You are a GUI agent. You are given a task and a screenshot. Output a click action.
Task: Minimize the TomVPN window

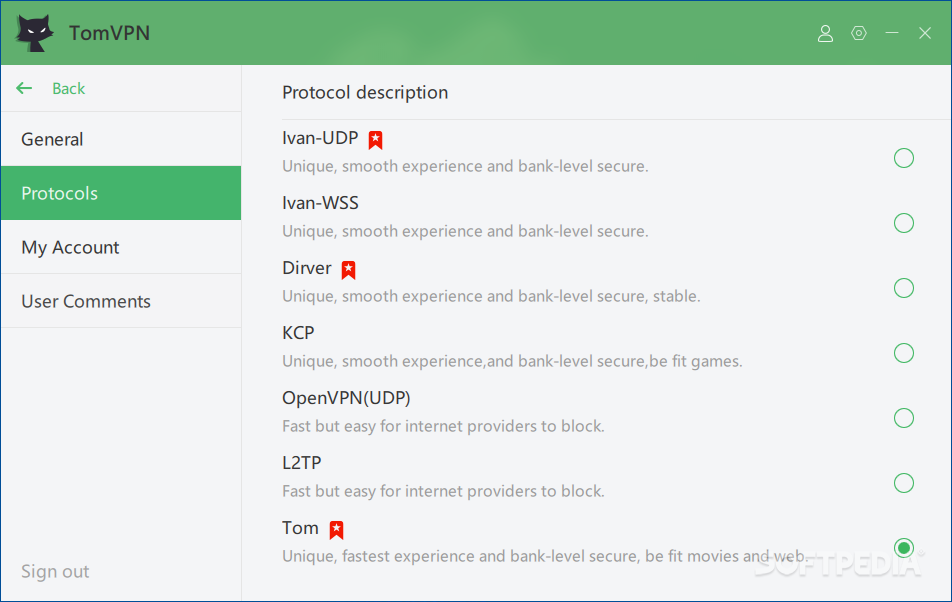pos(892,33)
